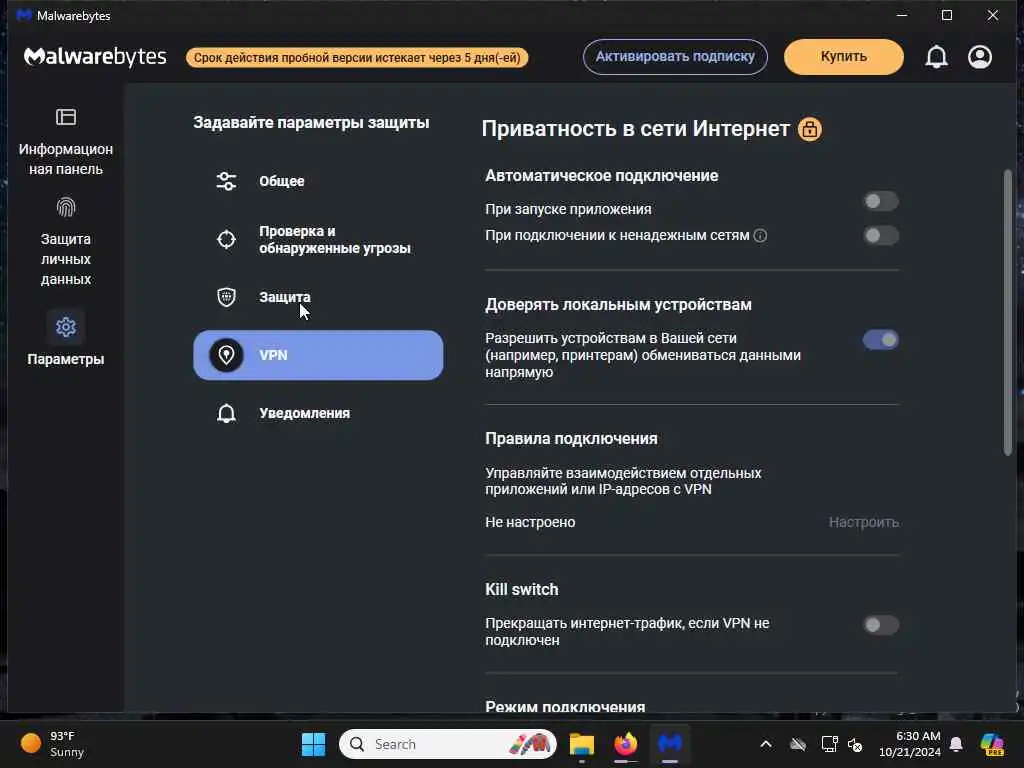This screenshot has width=1024, height=768.
Task: Click the Купить button
Action: 844,57
